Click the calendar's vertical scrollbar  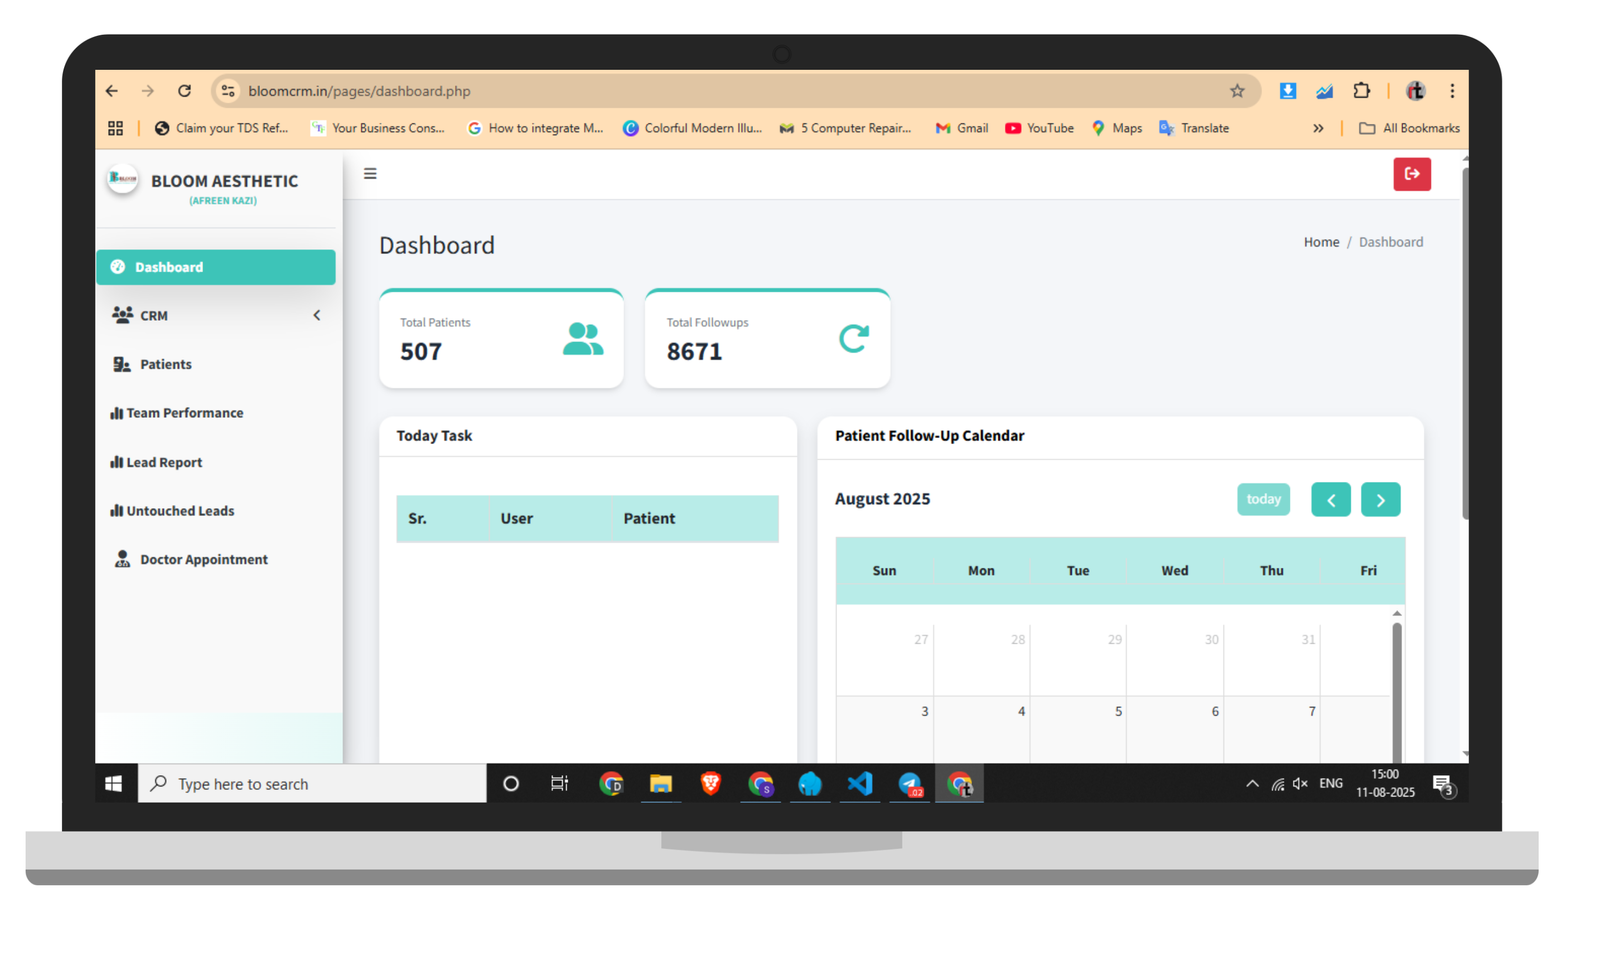click(x=1396, y=690)
